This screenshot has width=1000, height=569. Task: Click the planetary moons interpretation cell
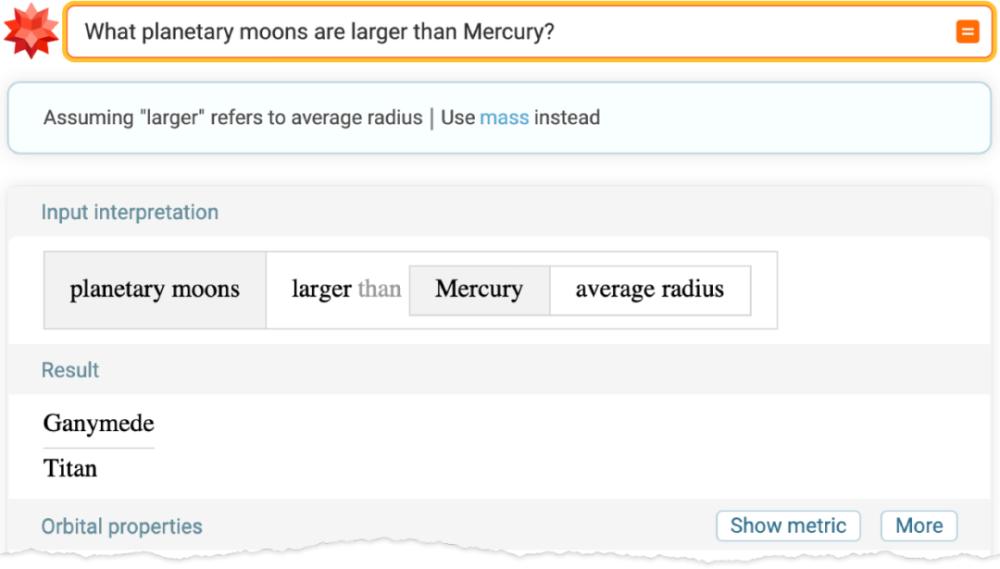point(155,290)
